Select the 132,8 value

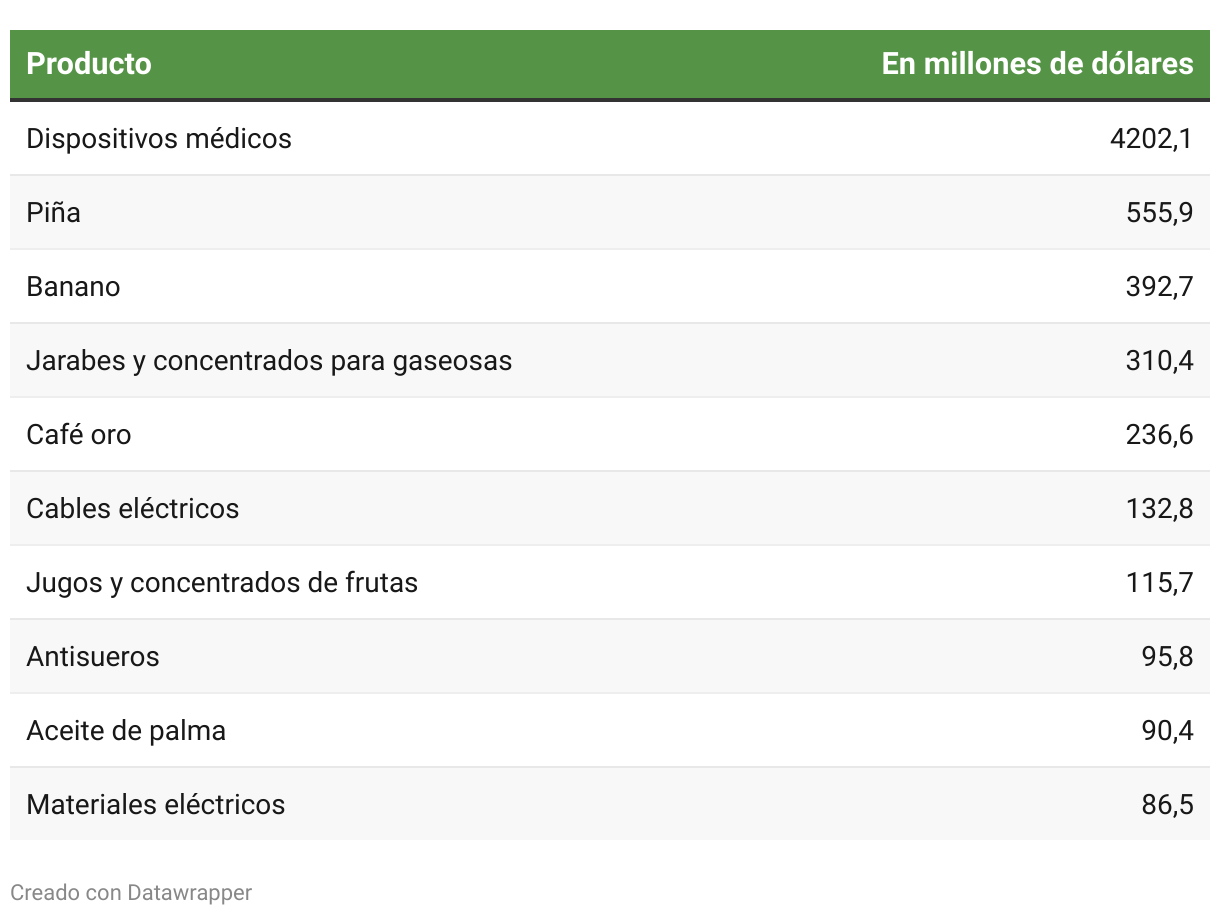(1159, 508)
